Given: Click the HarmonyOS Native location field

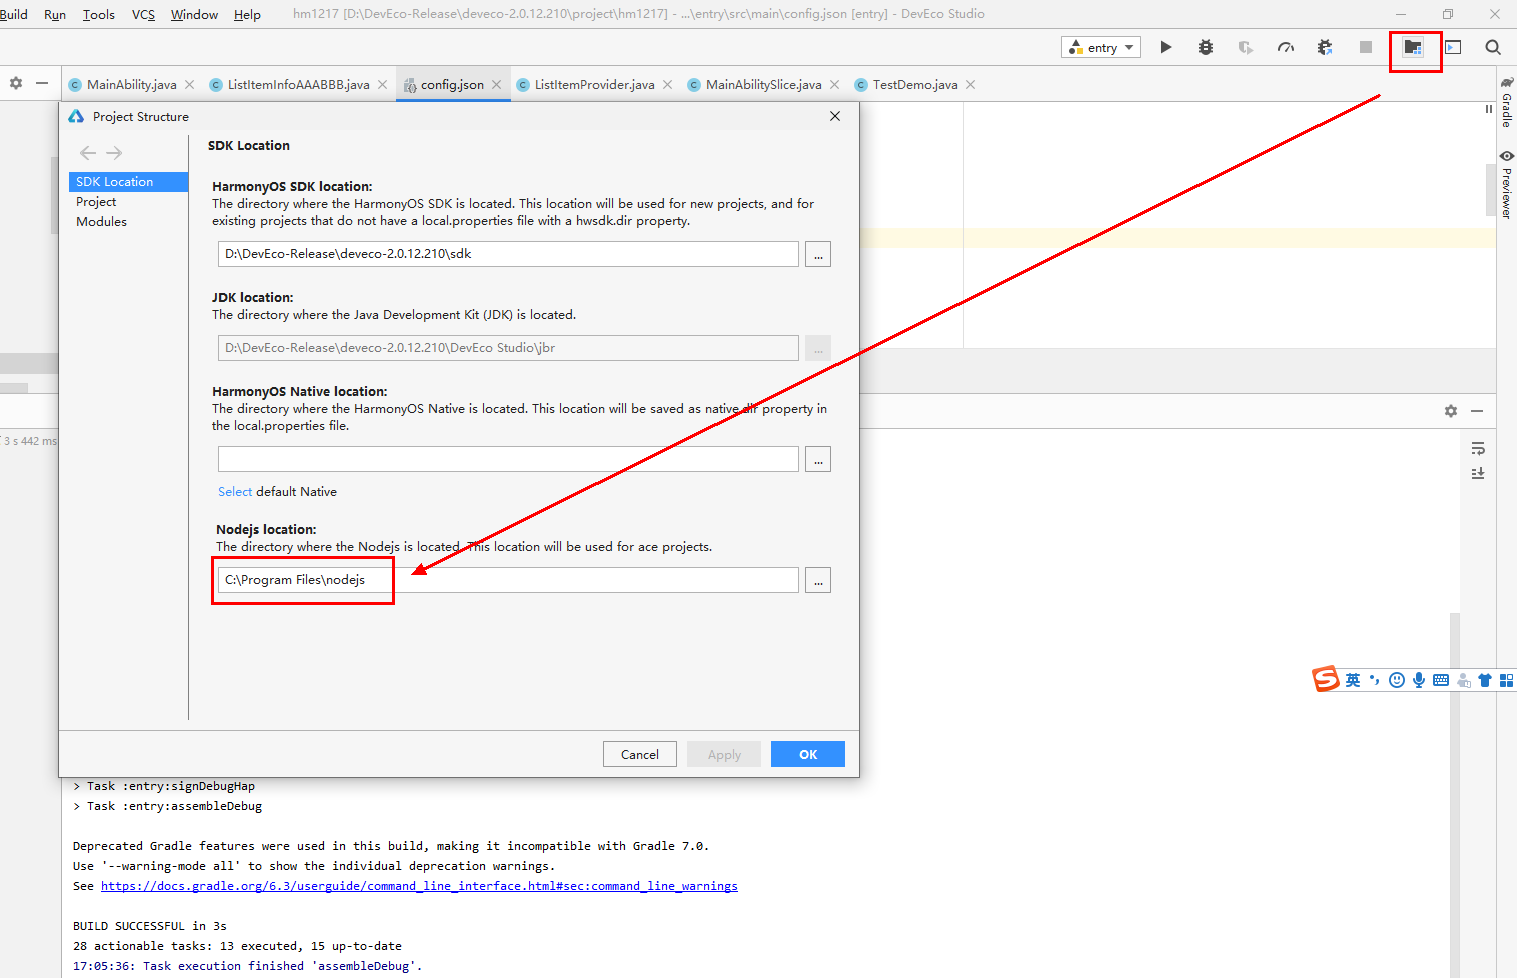Looking at the screenshot, I should [508, 459].
